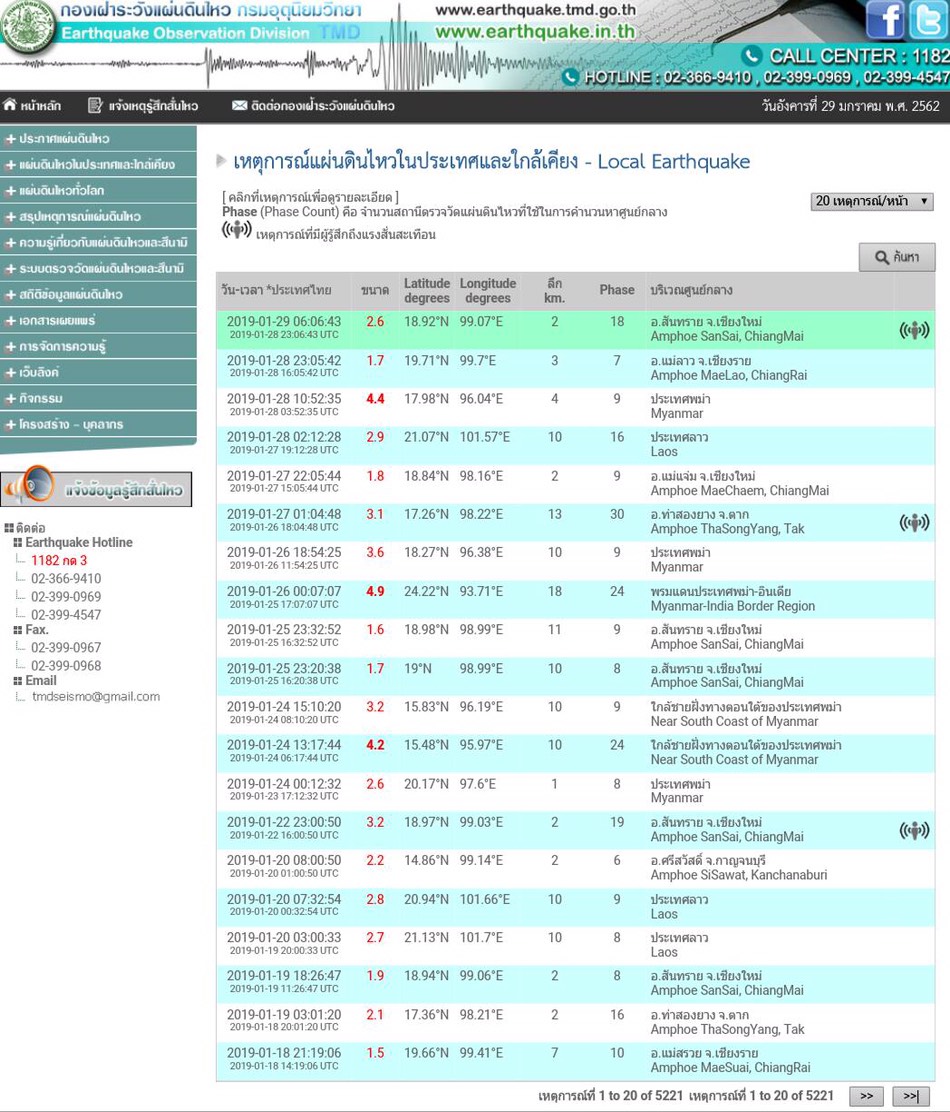Open the 2019-01-25 23:32:52 SanSai event
Screen dimensions: 950x1112
pyautogui.click(x=575, y=637)
